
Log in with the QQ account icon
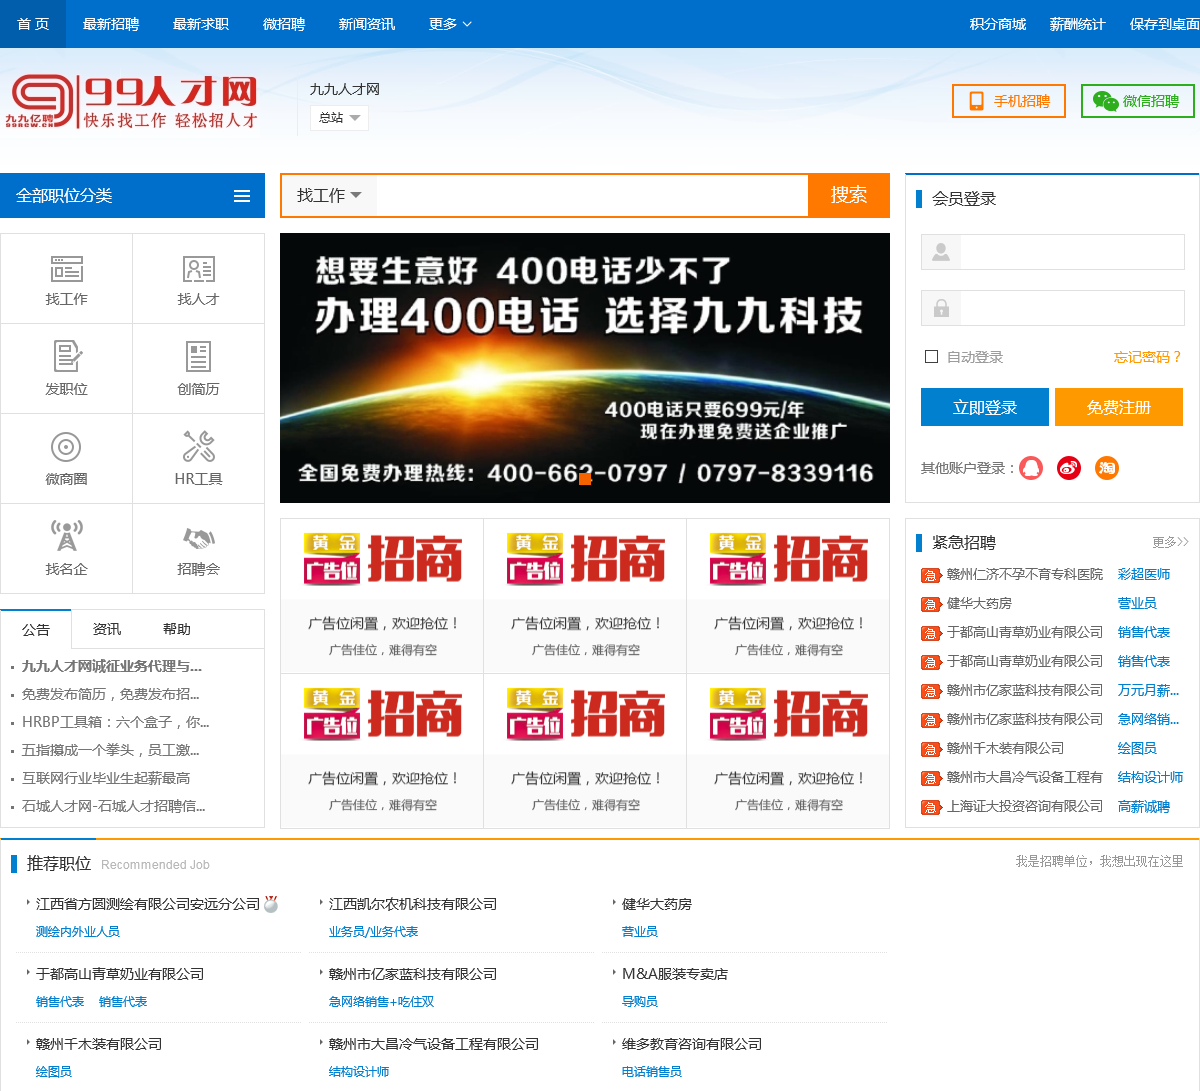[1031, 468]
